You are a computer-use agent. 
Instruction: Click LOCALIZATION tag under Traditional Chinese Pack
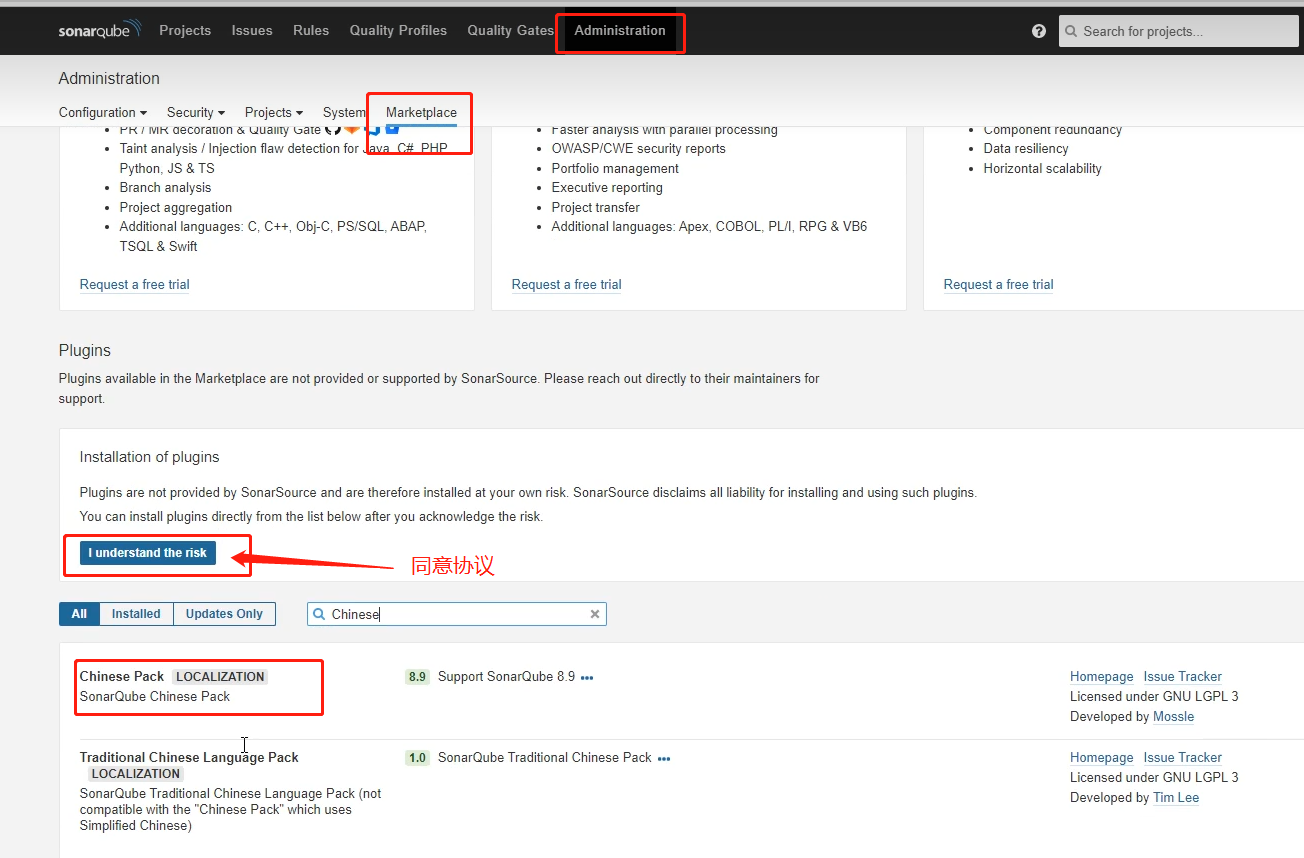(136, 774)
